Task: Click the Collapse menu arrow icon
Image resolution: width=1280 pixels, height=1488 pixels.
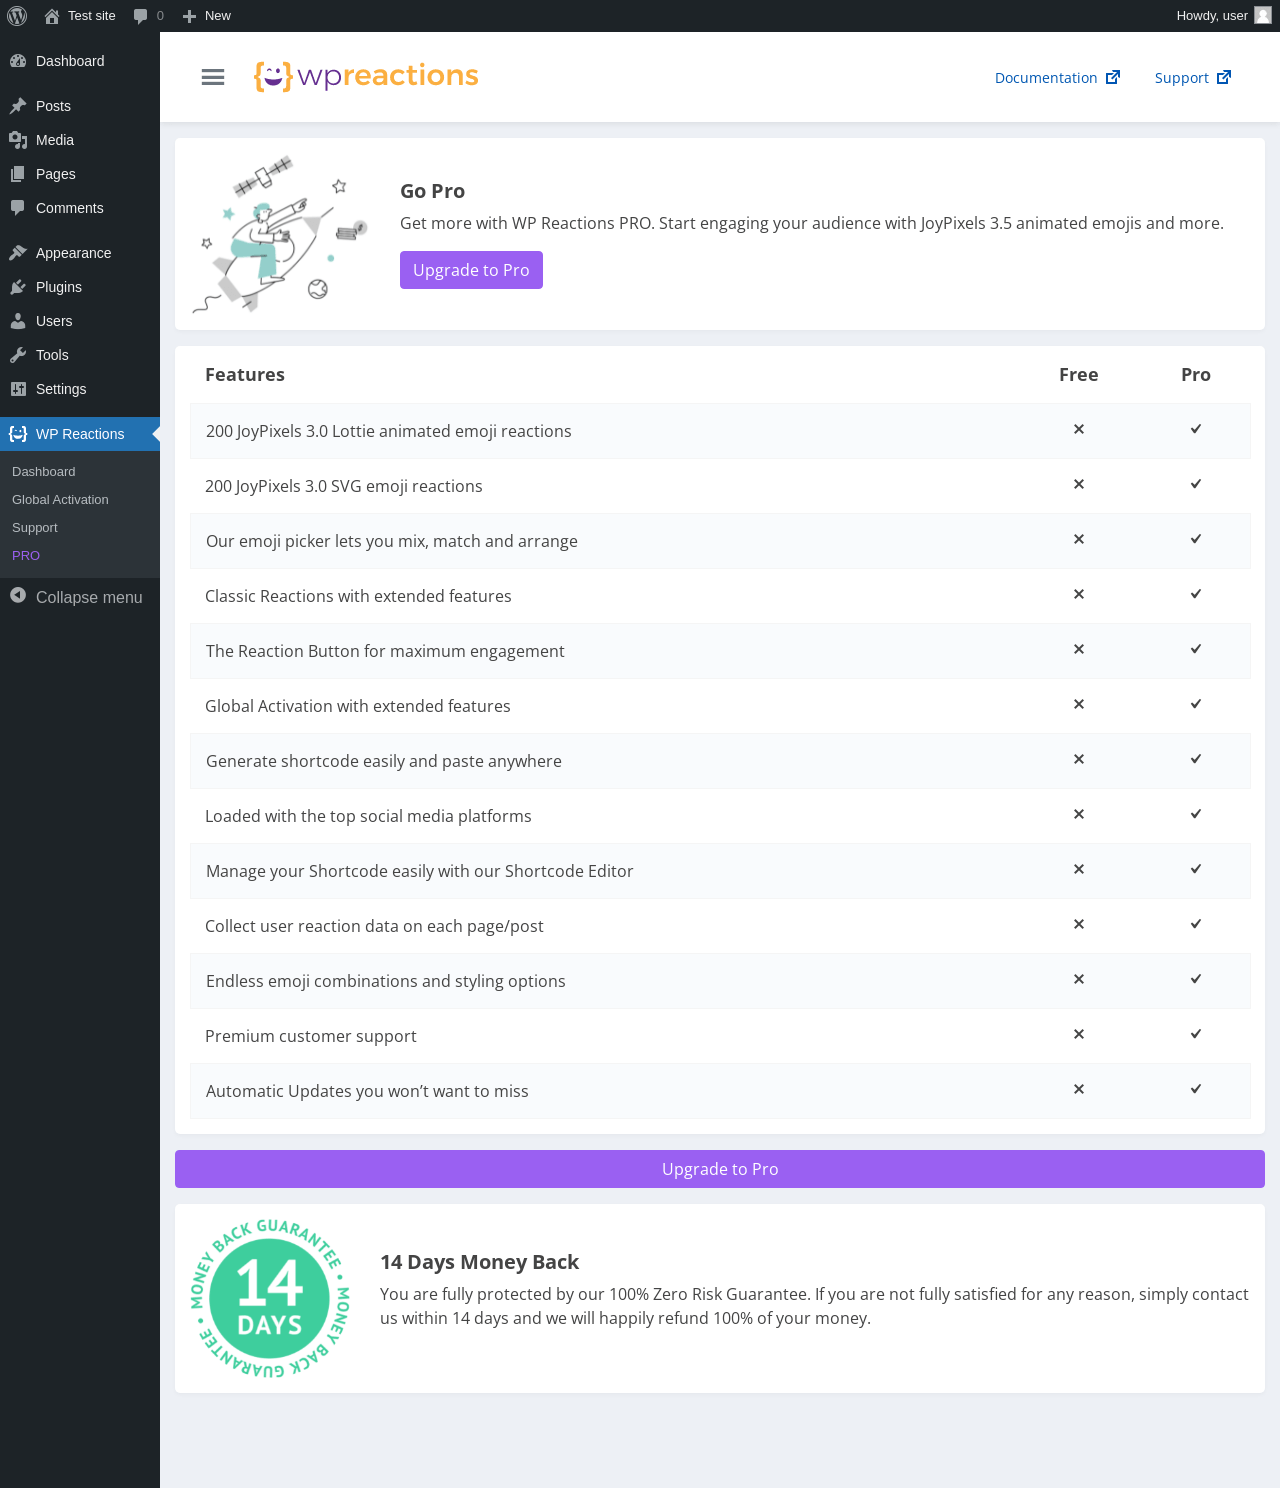Action: [x=18, y=595]
